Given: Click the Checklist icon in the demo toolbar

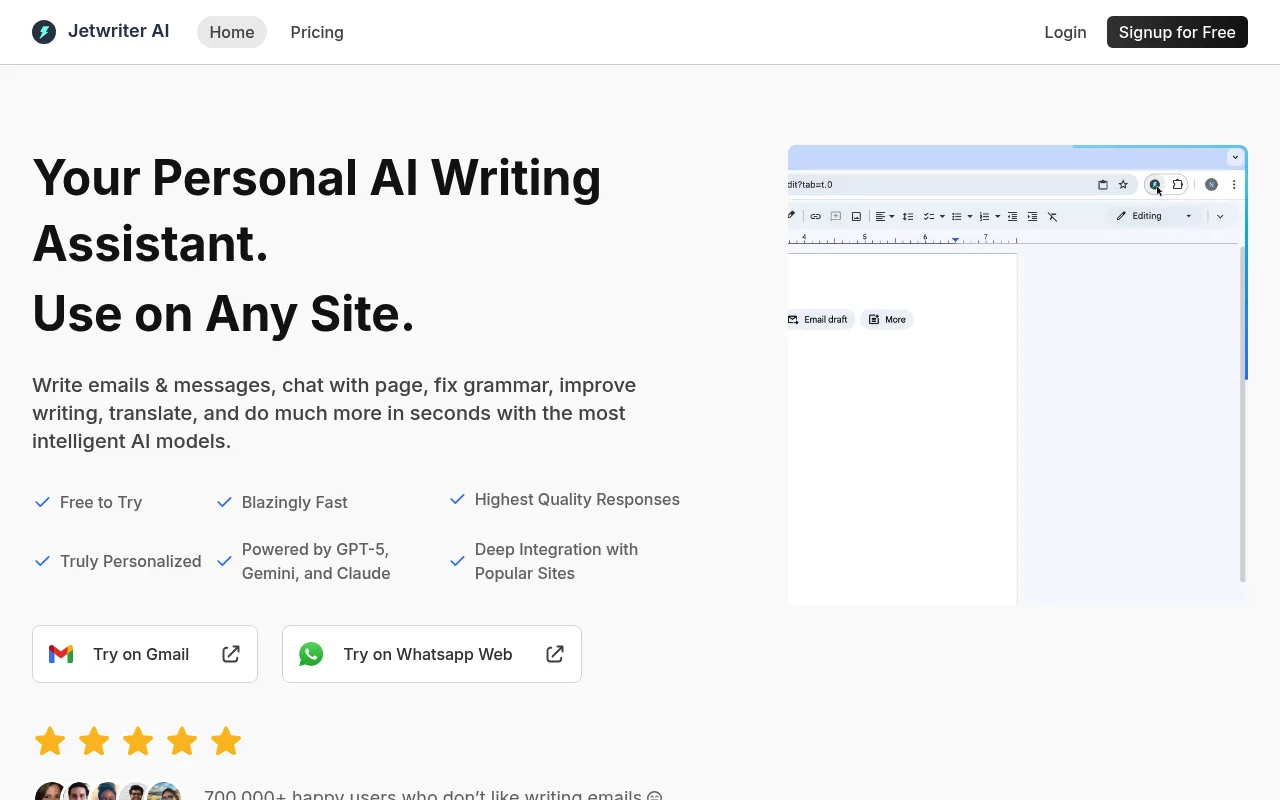Looking at the screenshot, I should click(x=929, y=216).
